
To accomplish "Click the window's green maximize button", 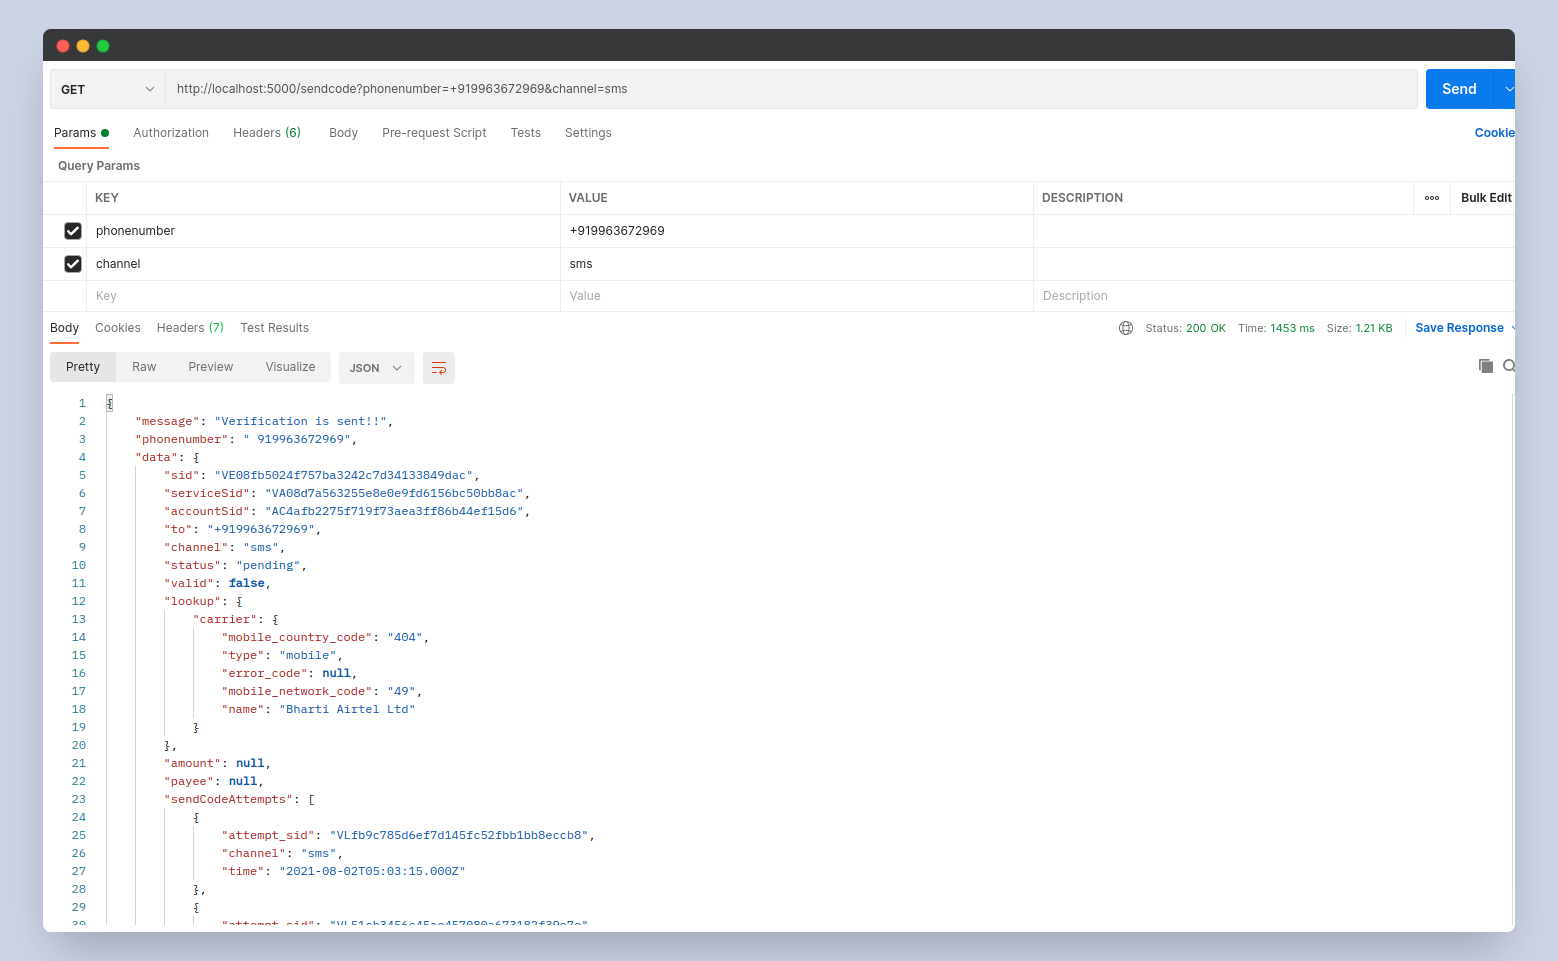I will [103, 46].
